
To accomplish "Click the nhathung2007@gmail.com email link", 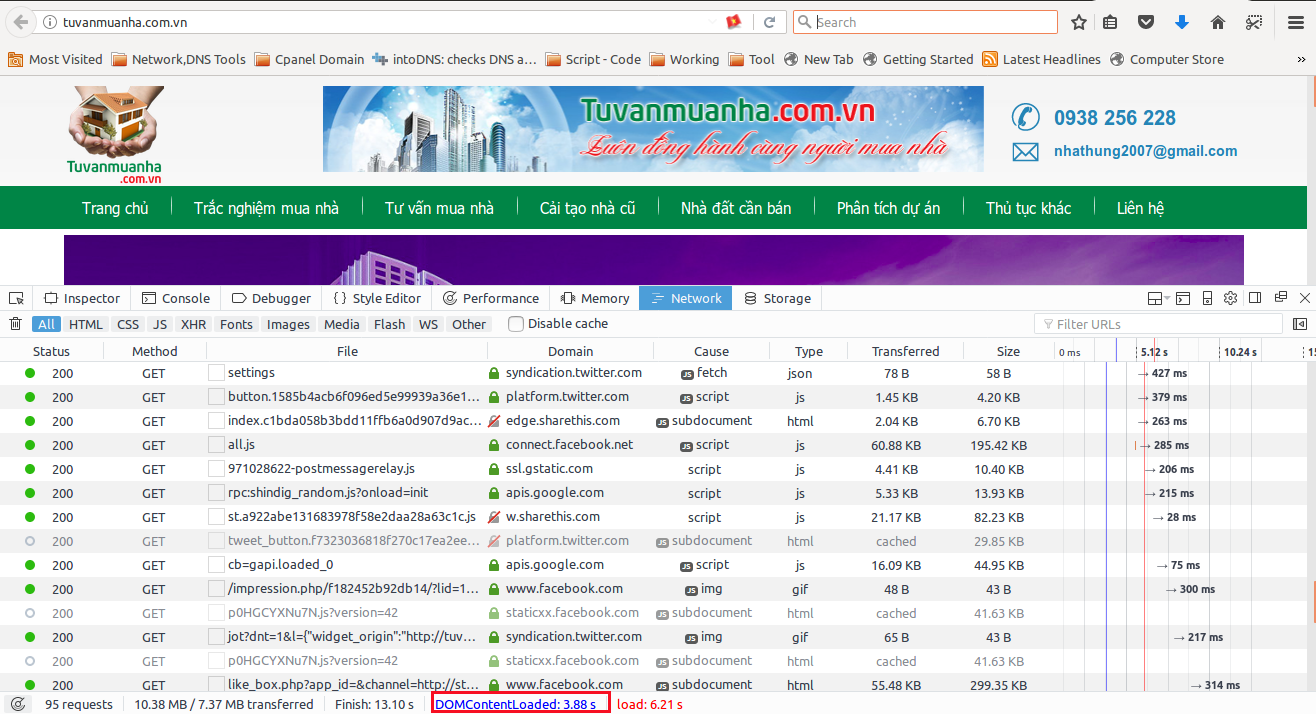I will (1146, 151).
